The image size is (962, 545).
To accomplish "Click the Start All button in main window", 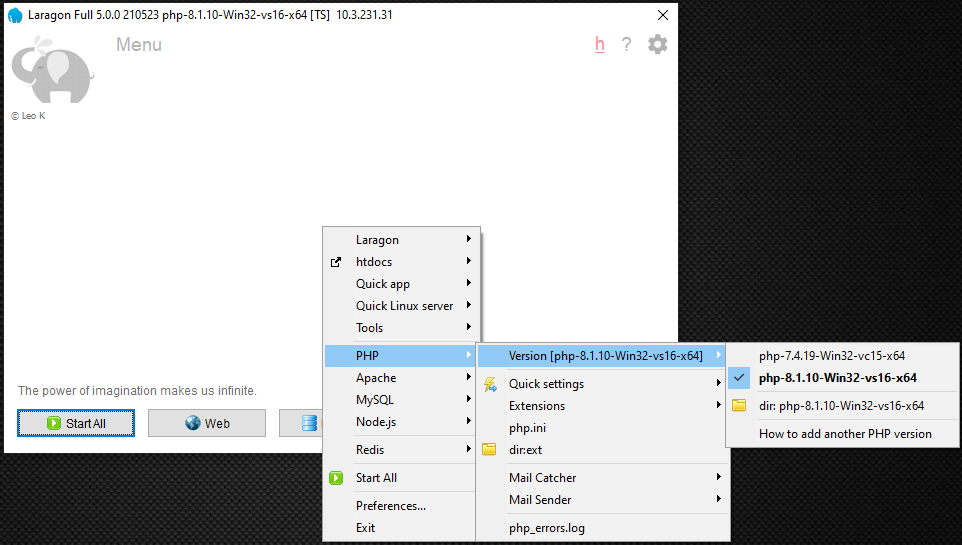I will coord(75,423).
